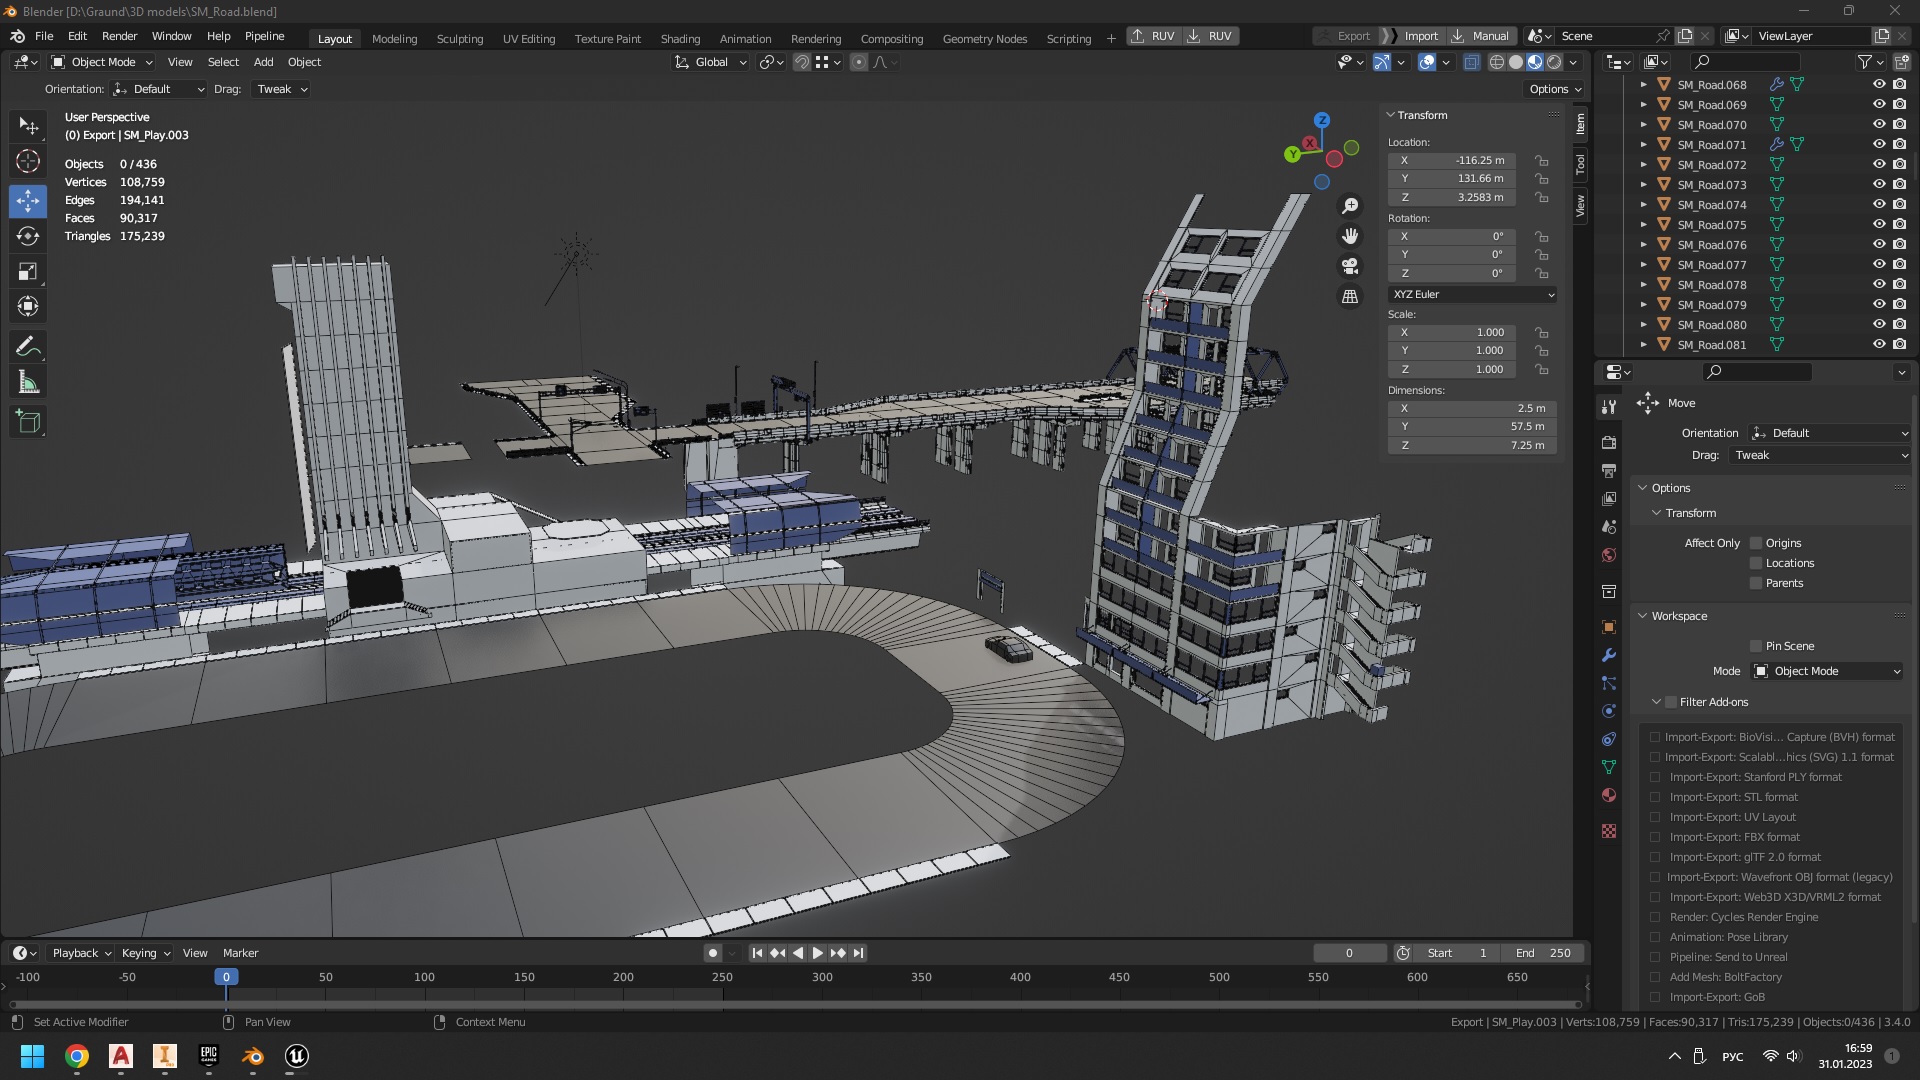The height and width of the screenshot is (1084, 1924).
Task: Click the pan view hand icon
Action: pos(1352,237)
